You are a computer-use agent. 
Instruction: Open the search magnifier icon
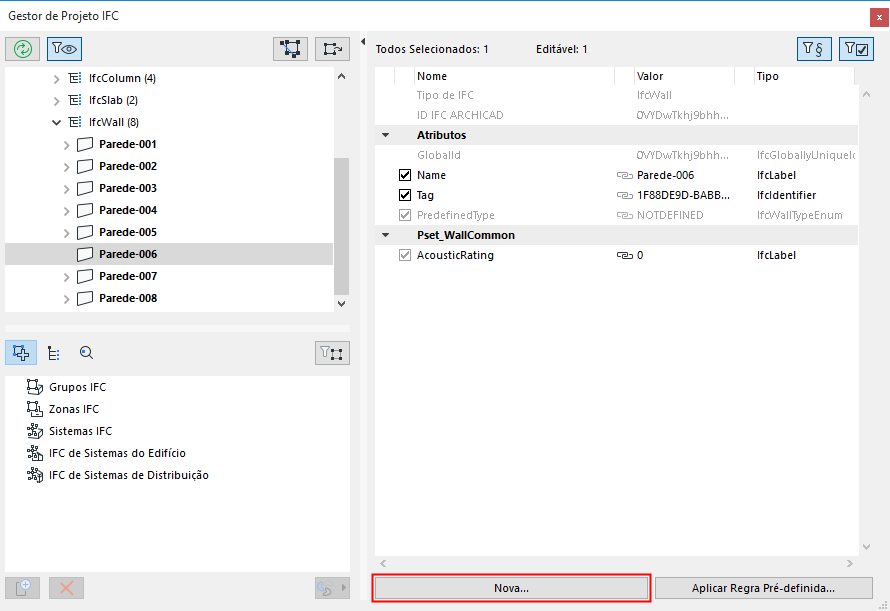[86, 352]
